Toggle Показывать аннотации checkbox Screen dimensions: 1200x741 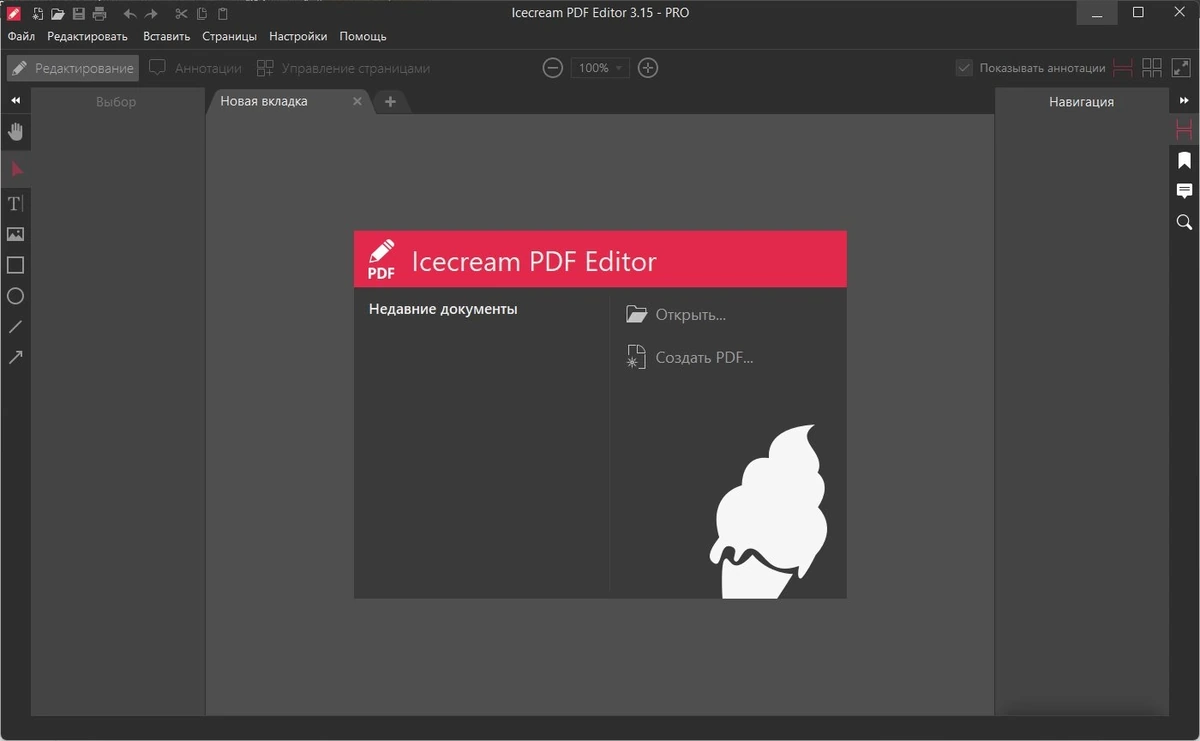(x=964, y=68)
